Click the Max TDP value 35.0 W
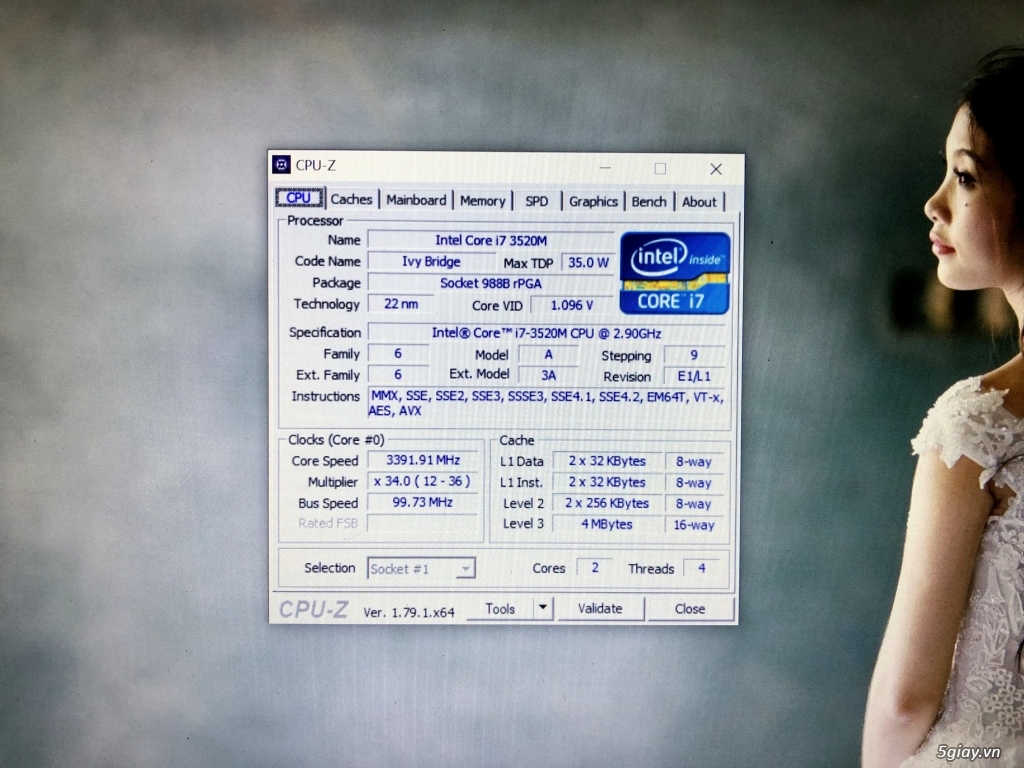The image size is (1024, 768). (587, 263)
